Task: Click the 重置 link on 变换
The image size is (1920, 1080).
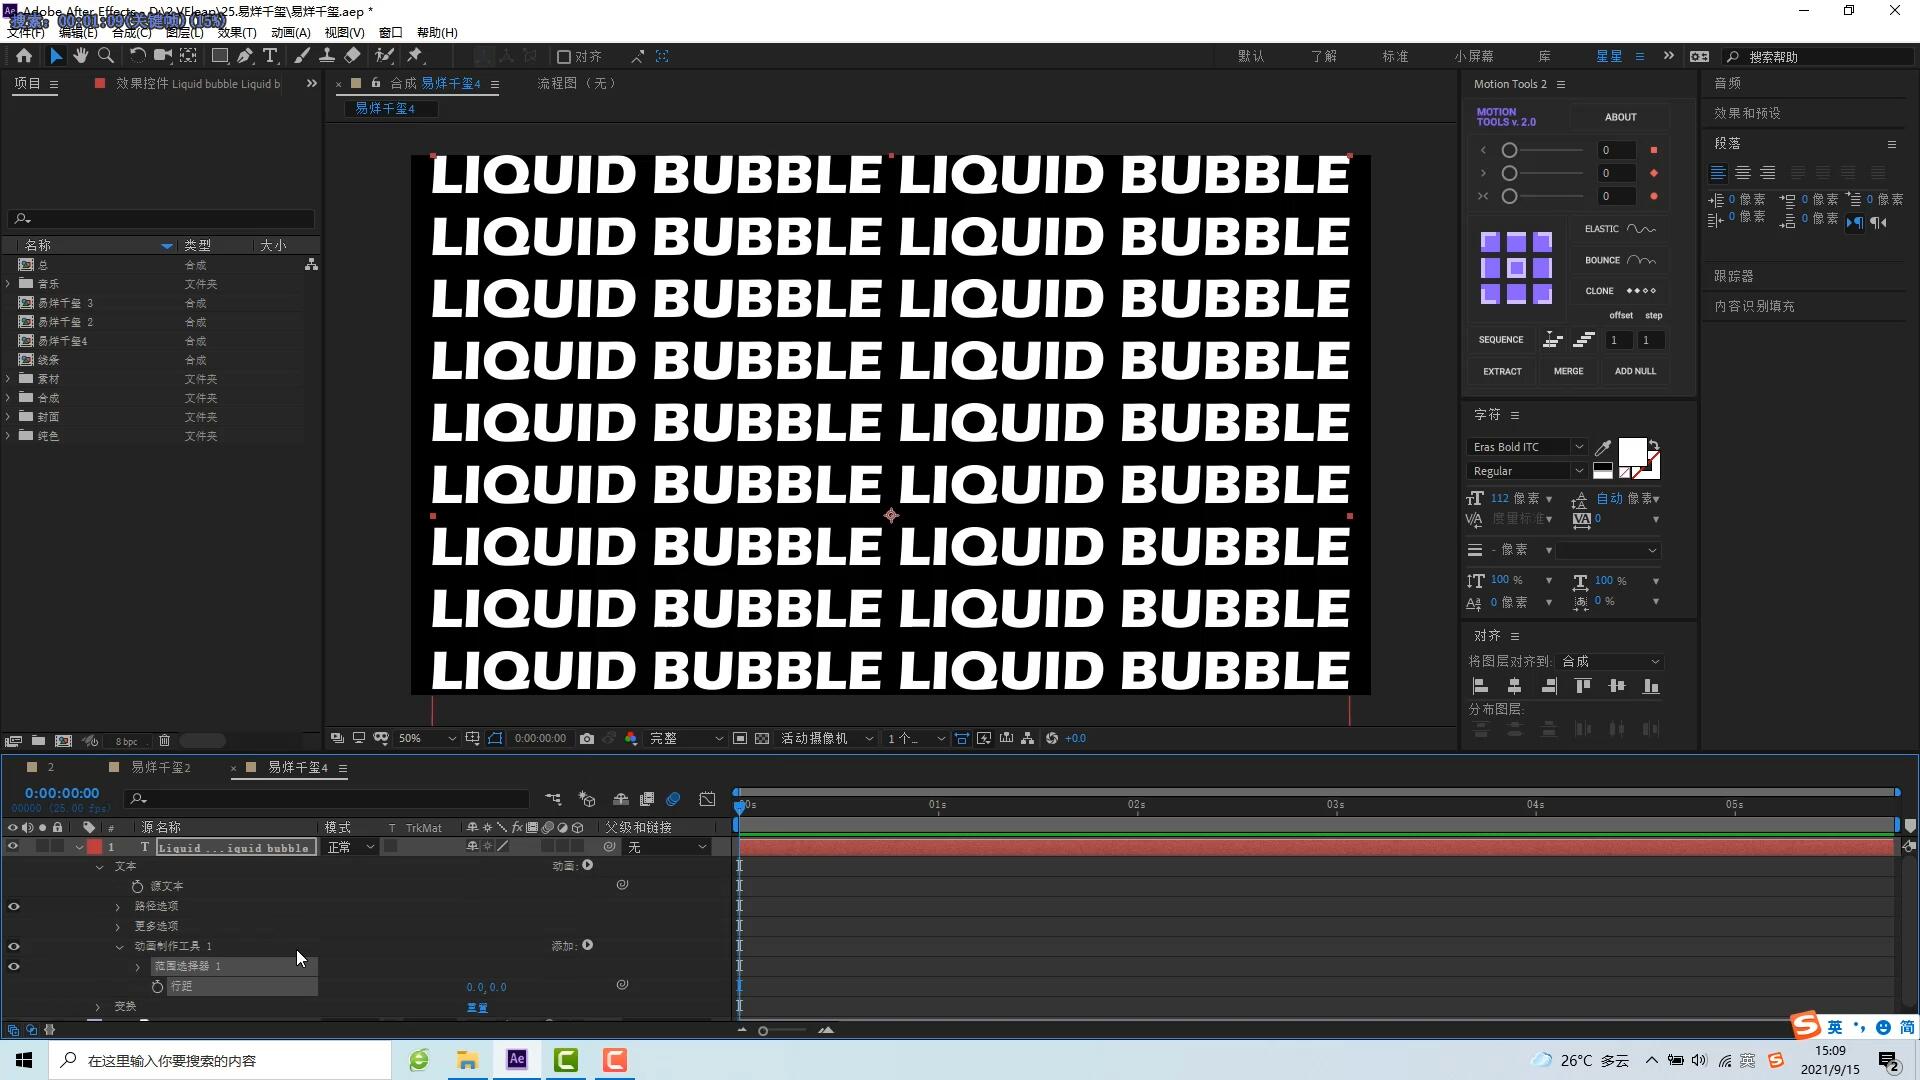Action: (x=477, y=1008)
